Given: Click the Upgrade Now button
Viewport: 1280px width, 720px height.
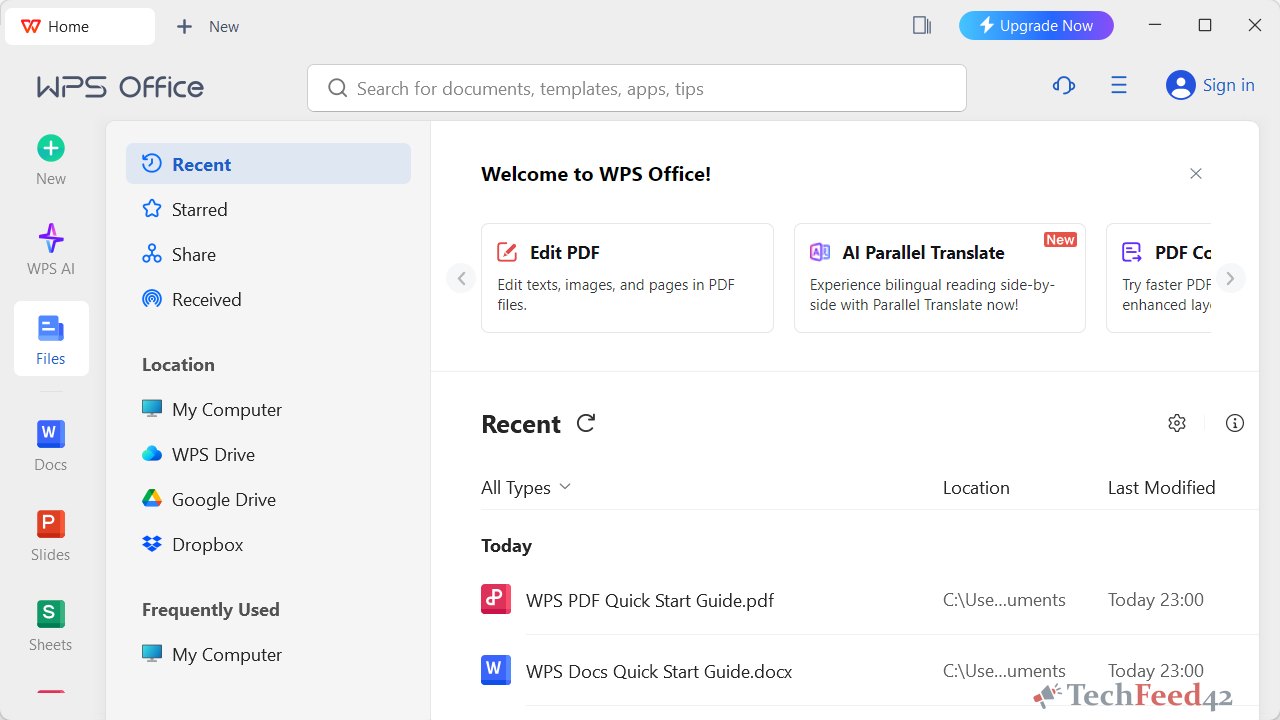Looking at the screenshot, I should click(1036, 26).
